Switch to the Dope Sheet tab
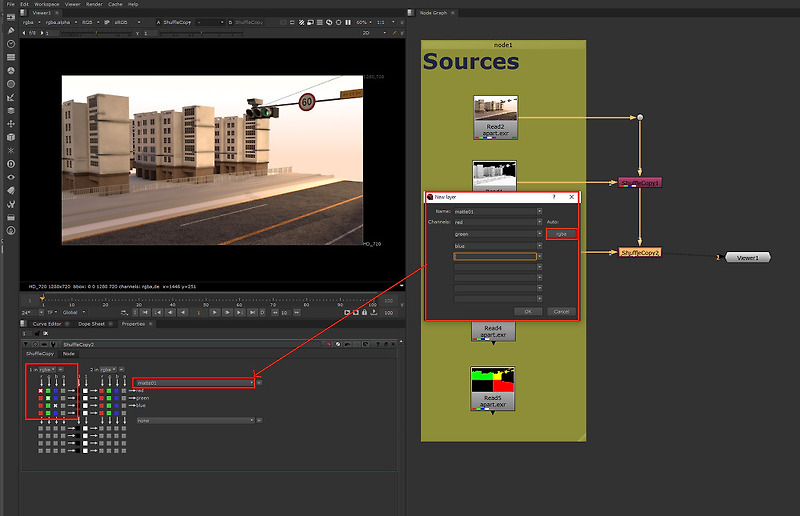Image resolution: width=800 pixels, height=516 pixels. point(91,324)
